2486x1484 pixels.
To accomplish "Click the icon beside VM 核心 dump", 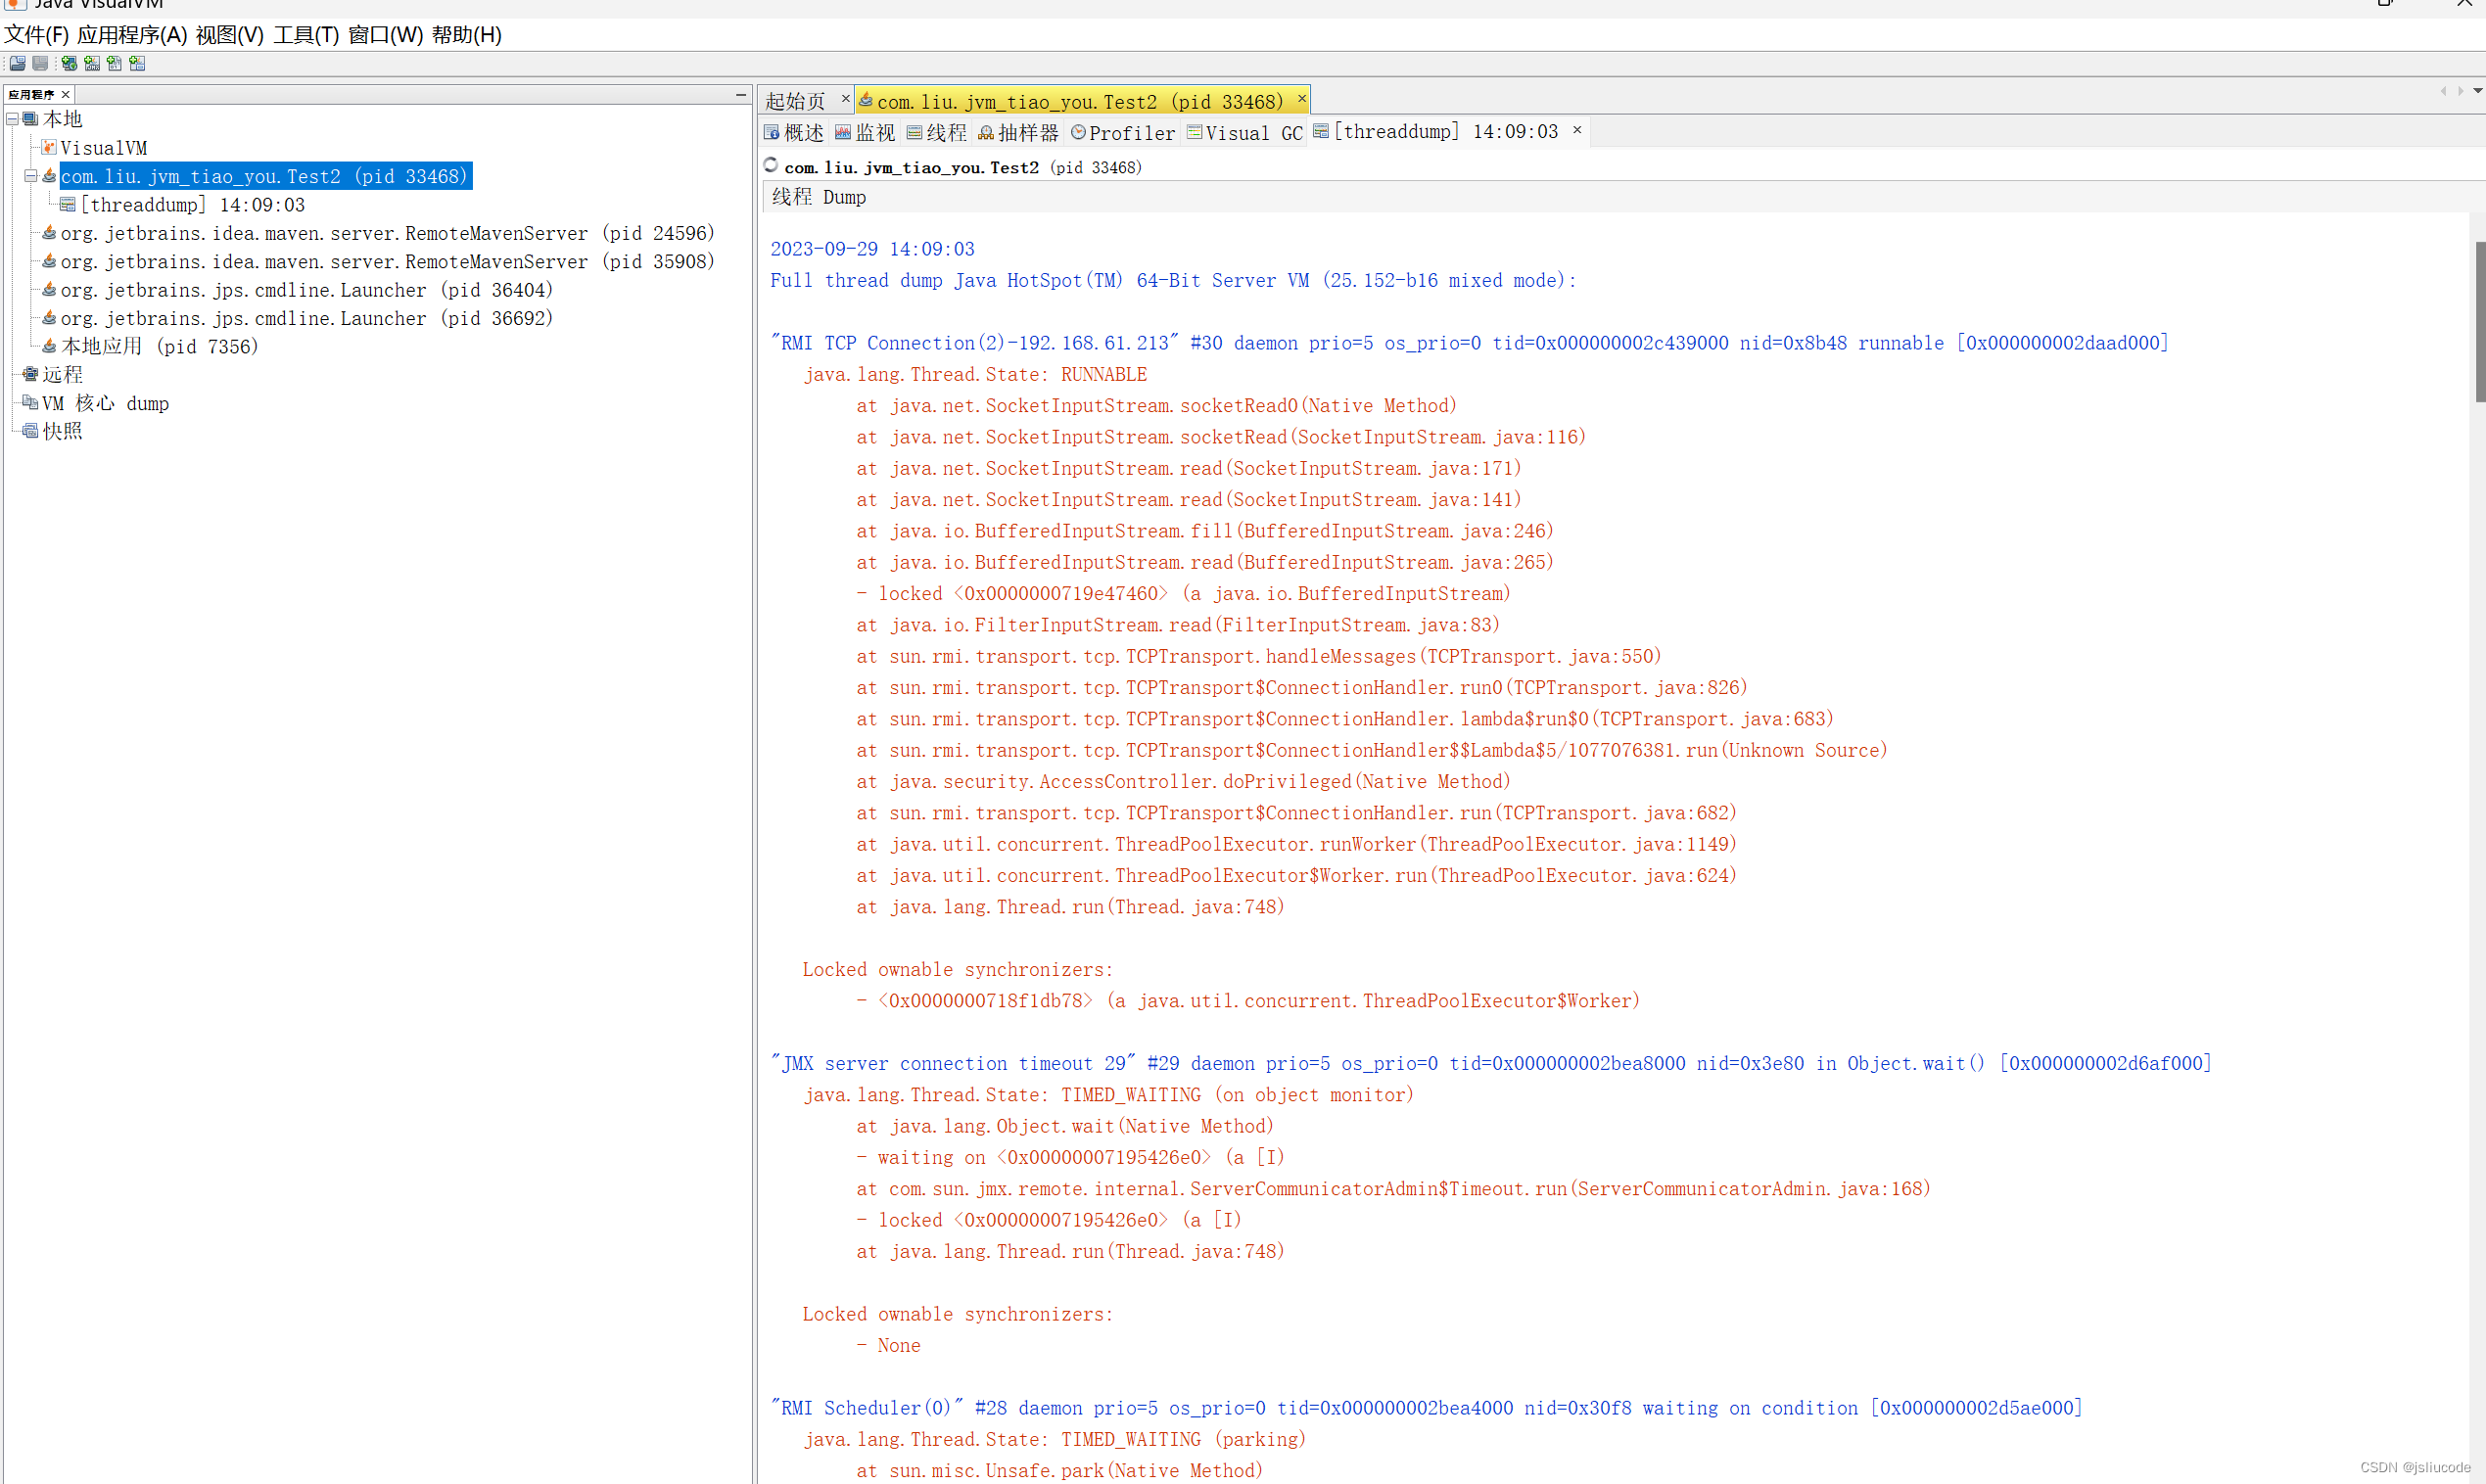I will [30, 403].
